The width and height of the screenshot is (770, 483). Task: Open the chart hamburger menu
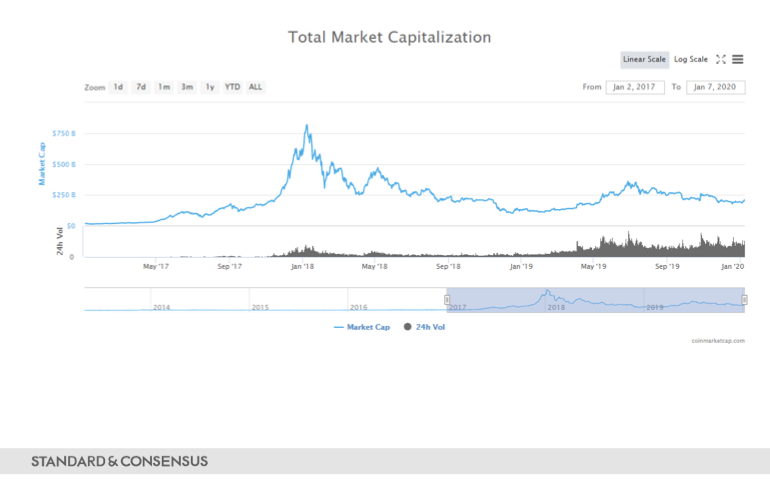click(737, 59)
